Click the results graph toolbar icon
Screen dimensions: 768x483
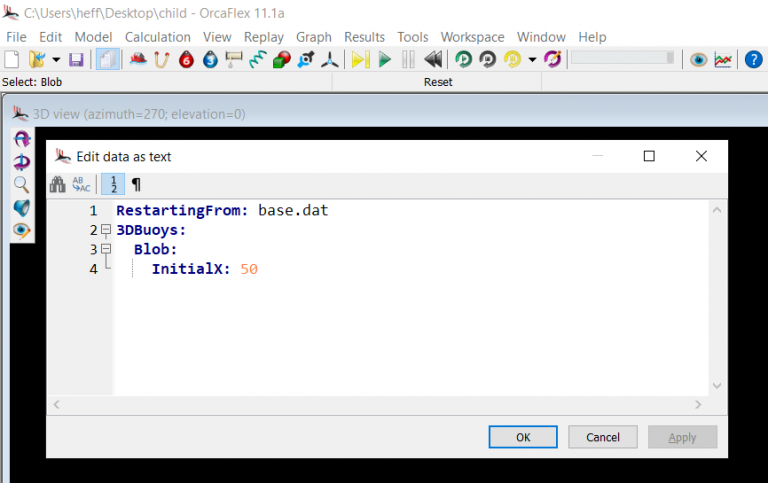tap(723, 60)
